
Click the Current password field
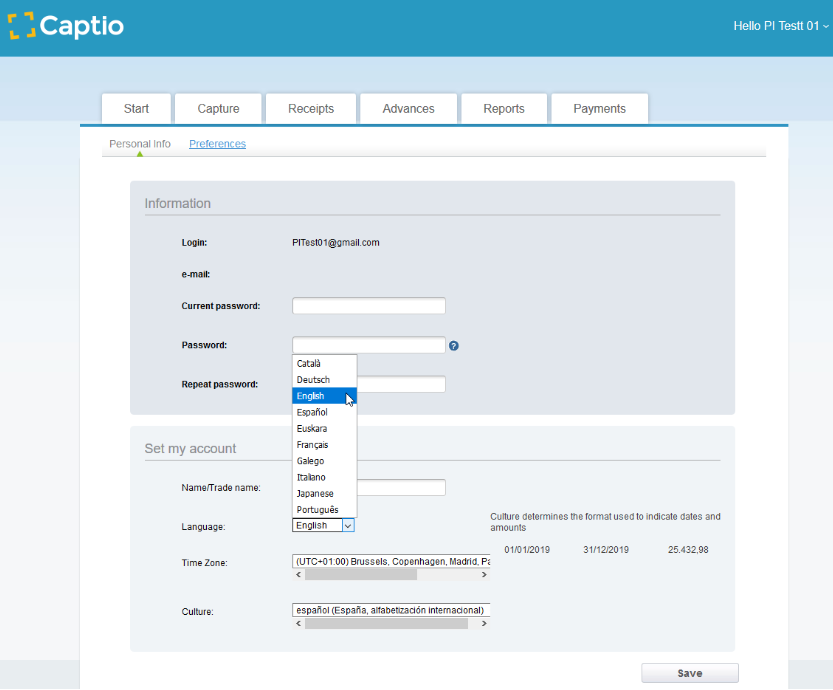[368, 306]
